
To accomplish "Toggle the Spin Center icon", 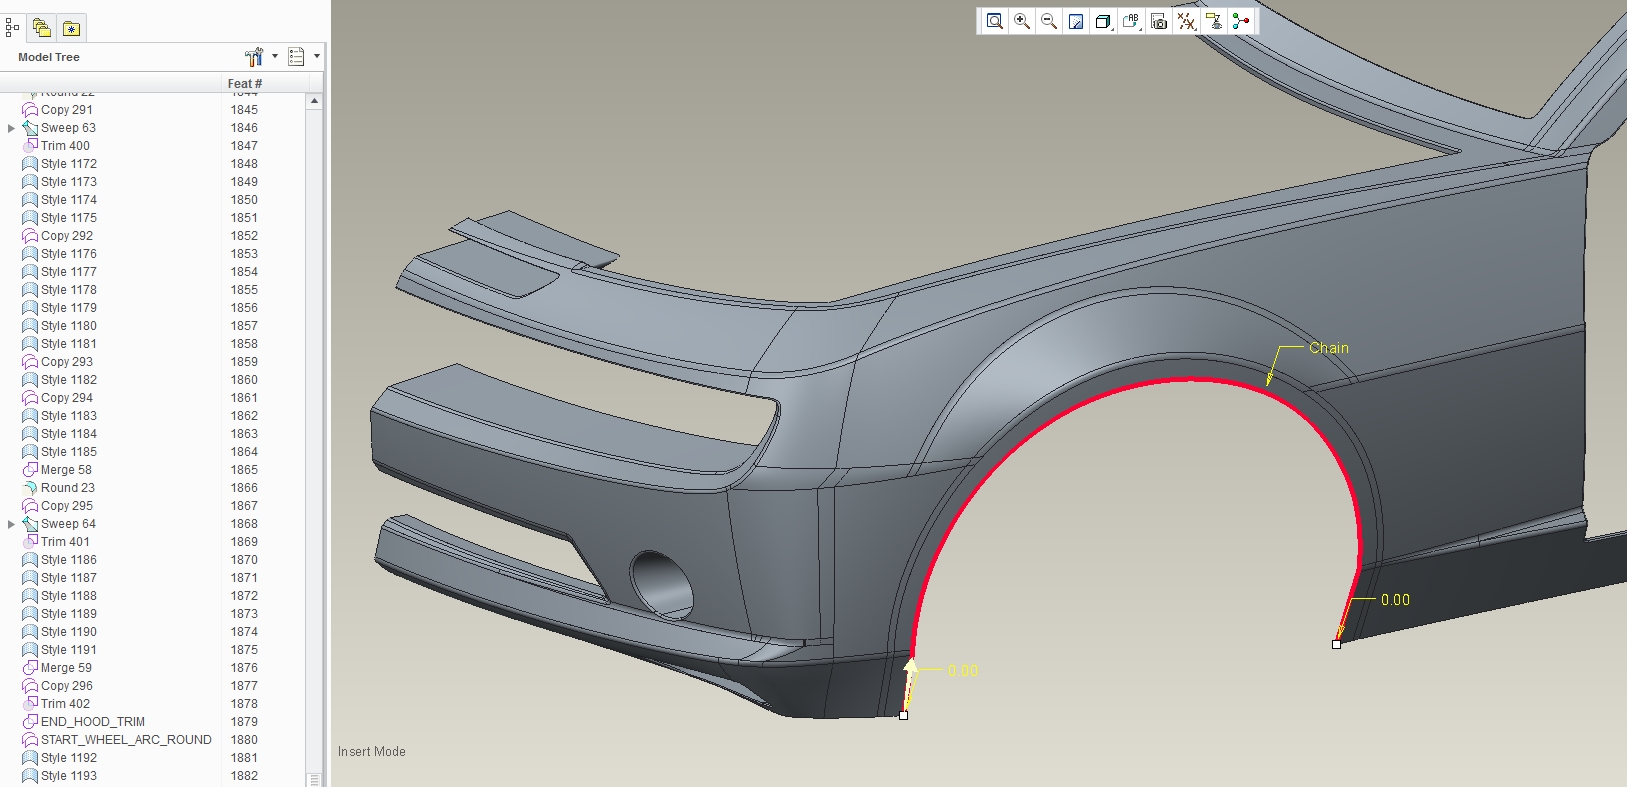I will tap(1241, 21).
